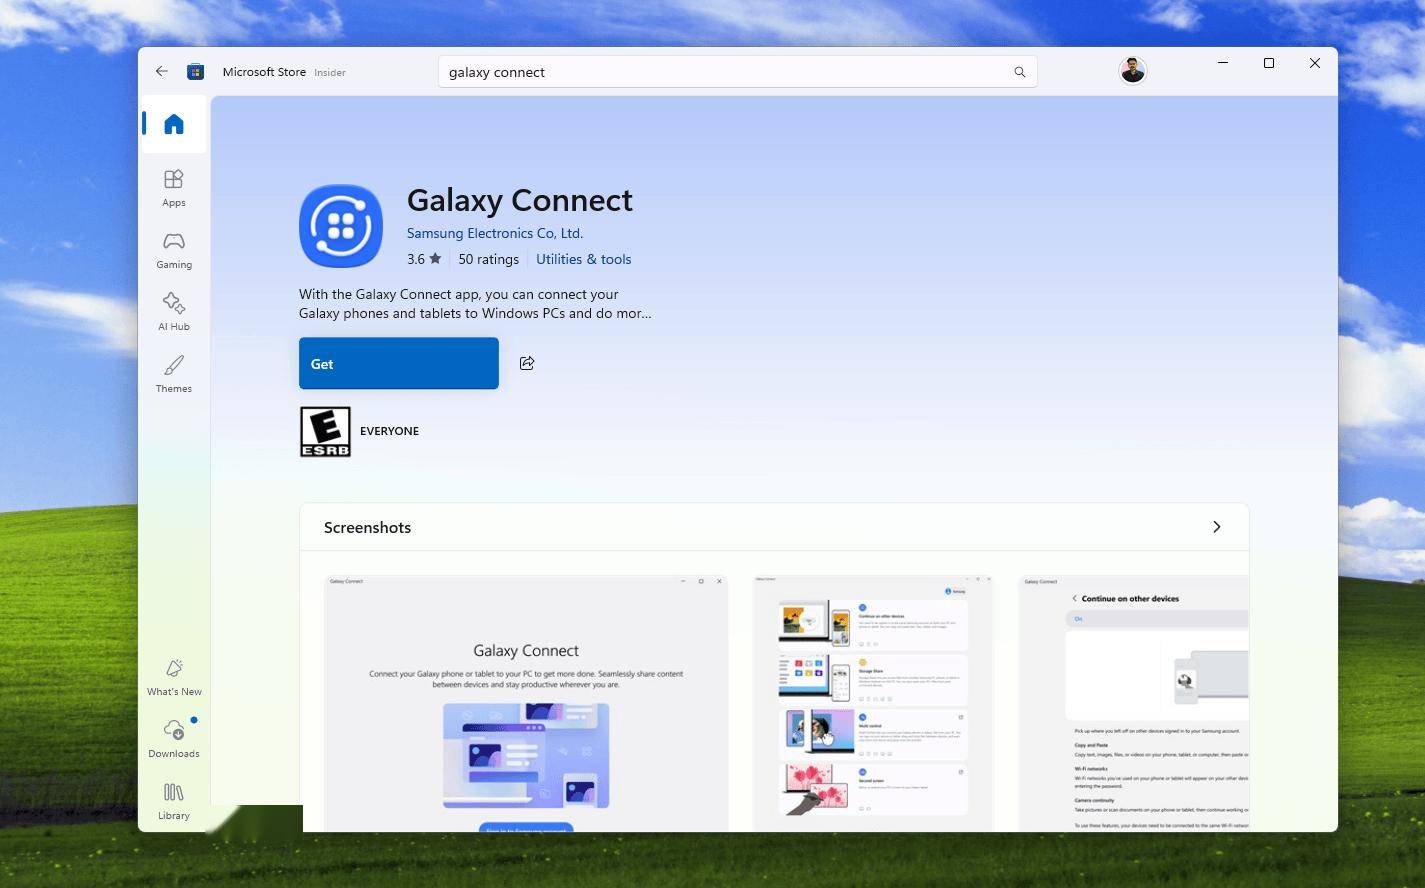This screenshot has width=1425, height=888.
Task: Open the Apps section in sidebar
Action: pos(174,187)
